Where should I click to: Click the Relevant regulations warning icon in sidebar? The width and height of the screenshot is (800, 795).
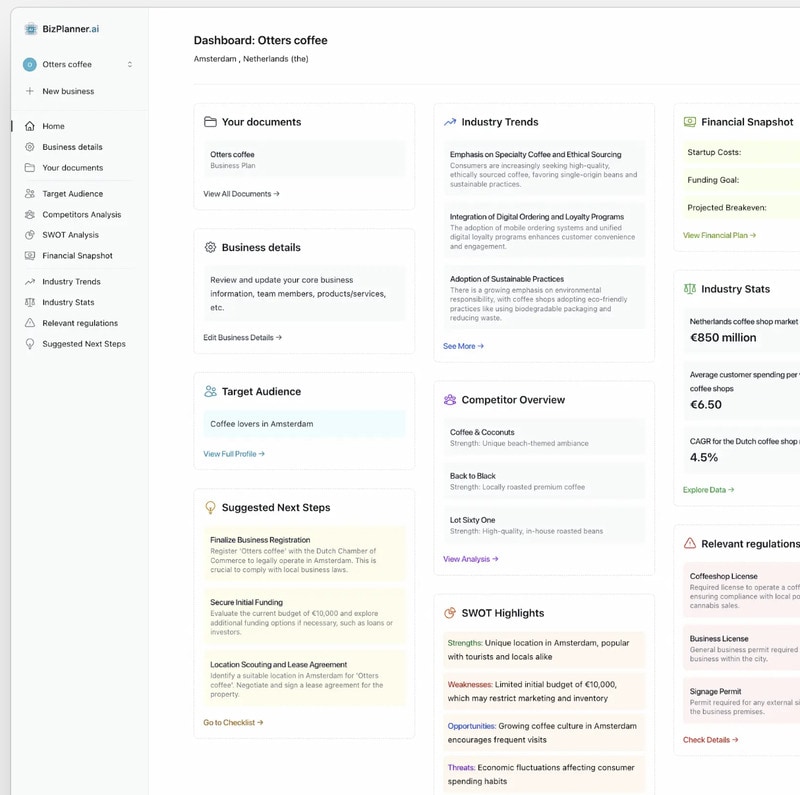[x=30, y=323]
